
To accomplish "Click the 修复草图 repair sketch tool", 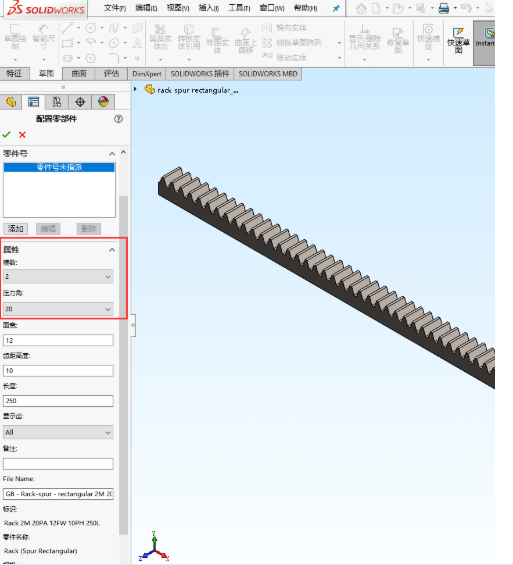I will click(x=398, y=40).
